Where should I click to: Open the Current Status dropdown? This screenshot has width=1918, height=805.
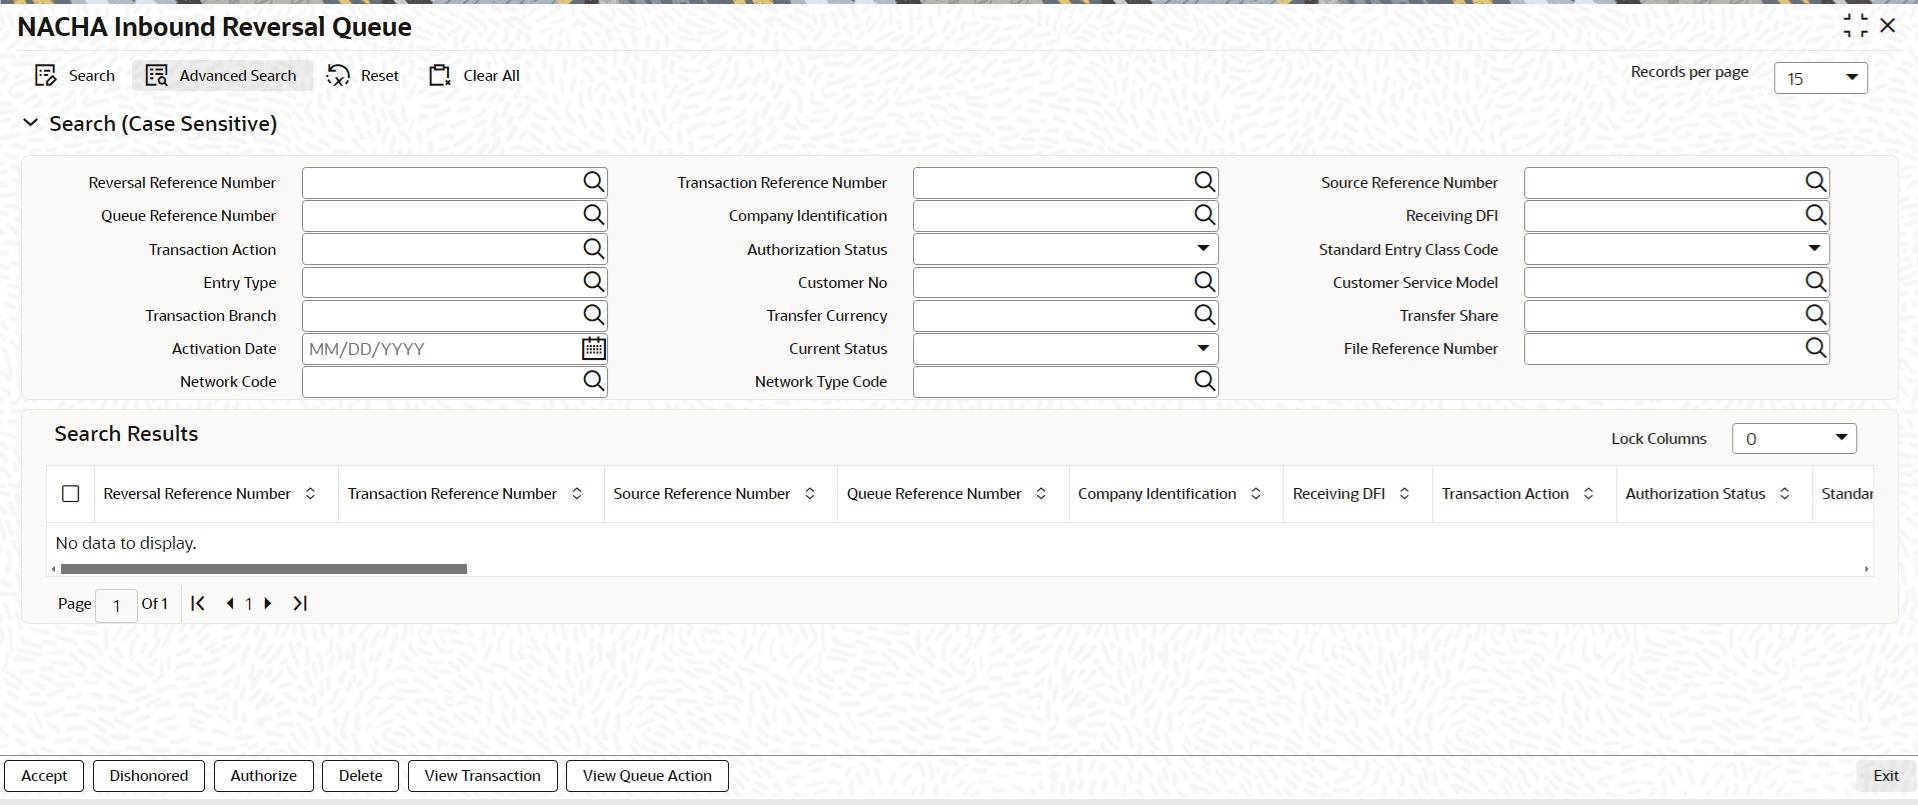[1065, 348]
